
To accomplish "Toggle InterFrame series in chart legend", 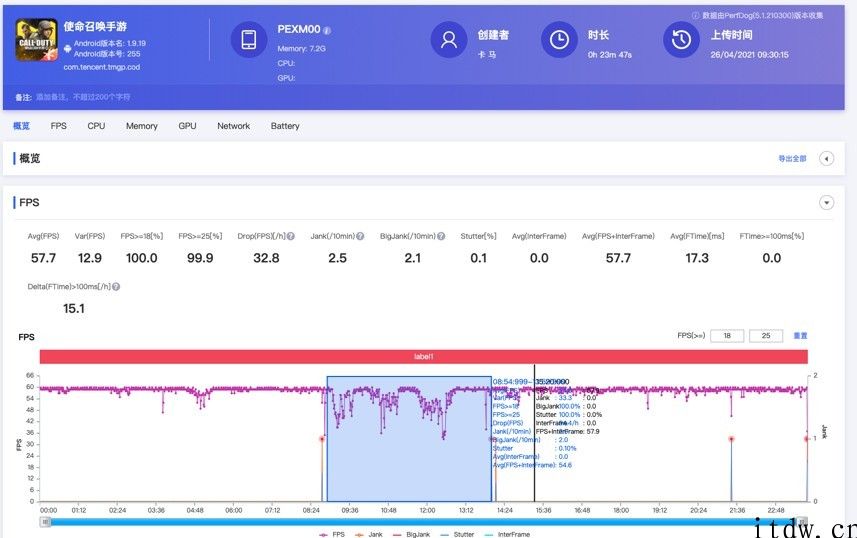I will pos(507,534).
